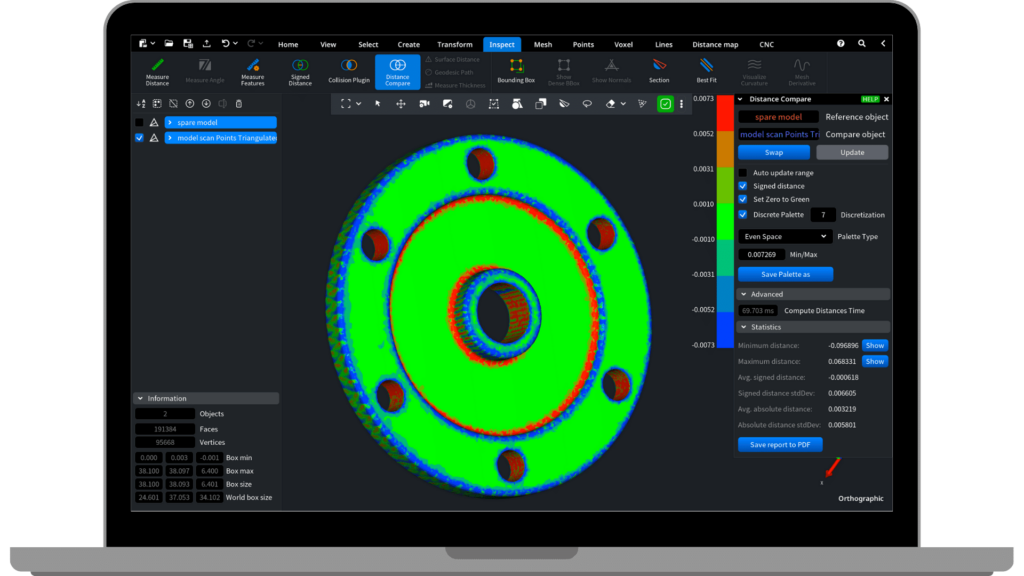Run the Best Fit tool
The height and width of the screenshot is (576, 1024).
tap(706, 70)
